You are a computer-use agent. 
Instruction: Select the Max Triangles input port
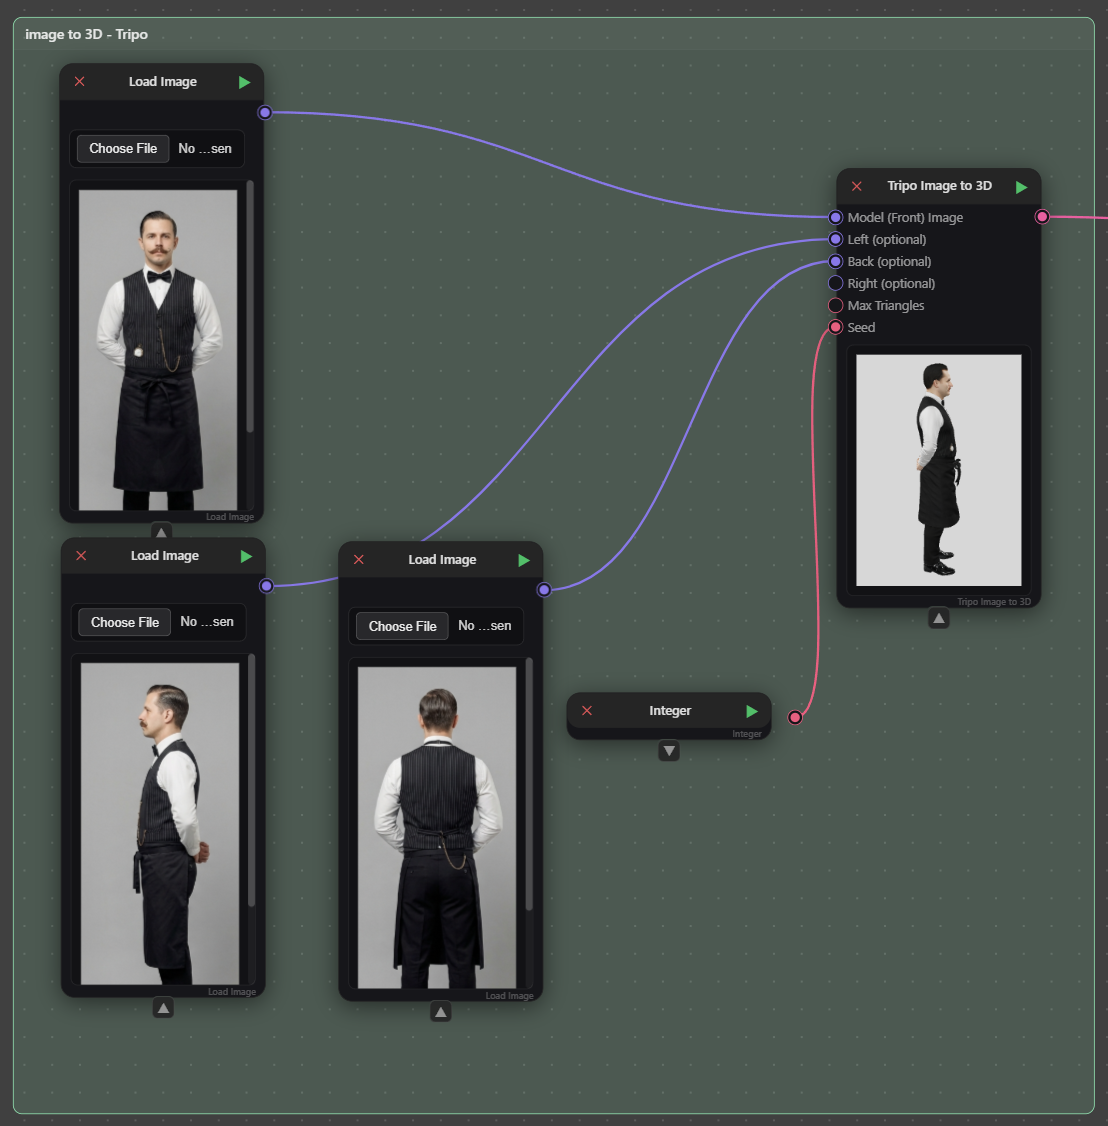click(836, 306)
